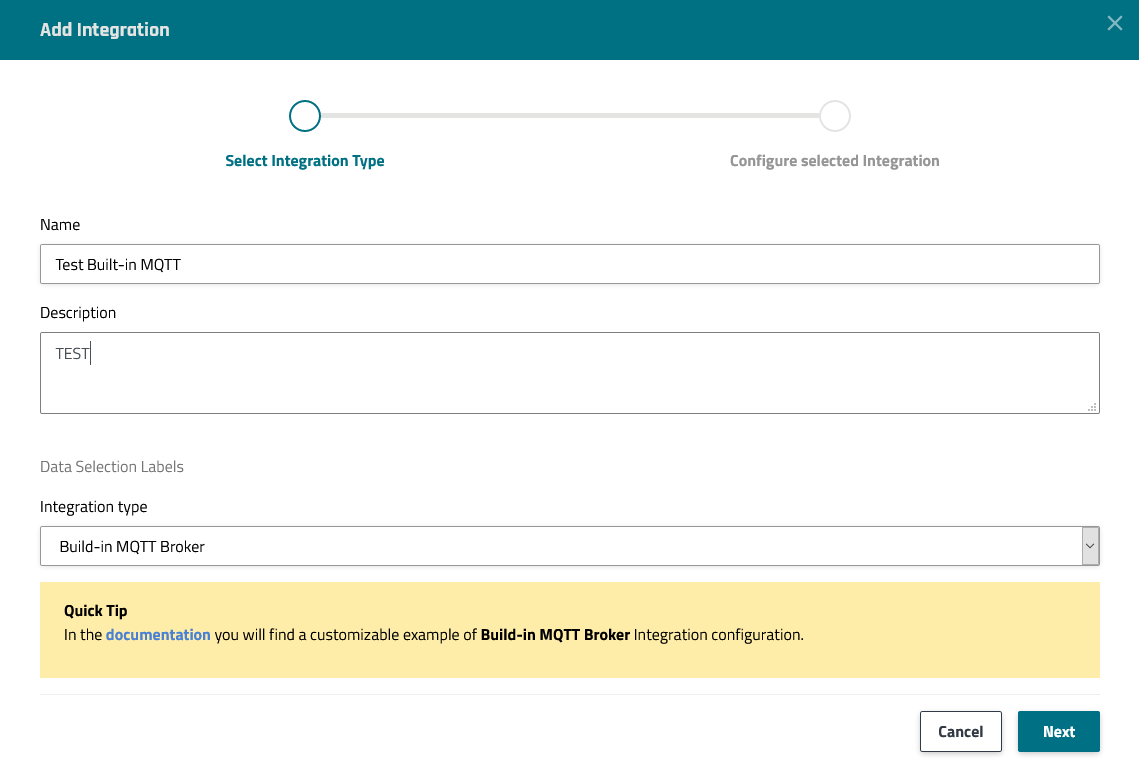The image size is (1139, 784).
Task: Click the Select Integration Type step circle
Action: [305, 115]
